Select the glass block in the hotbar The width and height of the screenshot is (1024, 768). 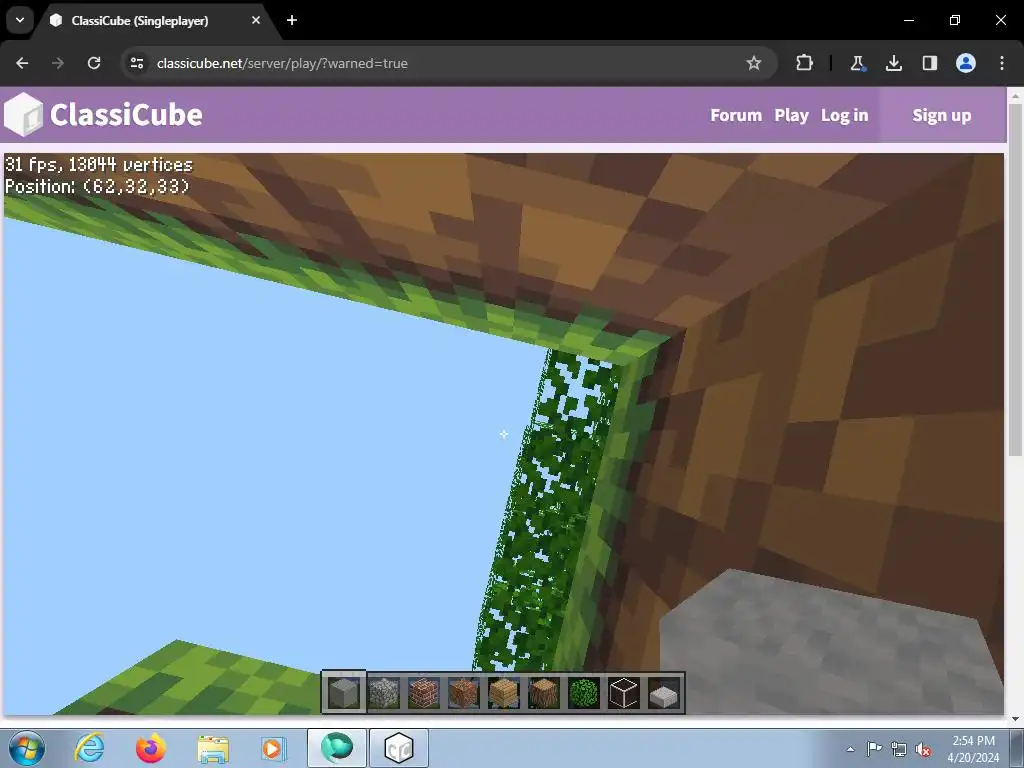[x=624, y=693]
